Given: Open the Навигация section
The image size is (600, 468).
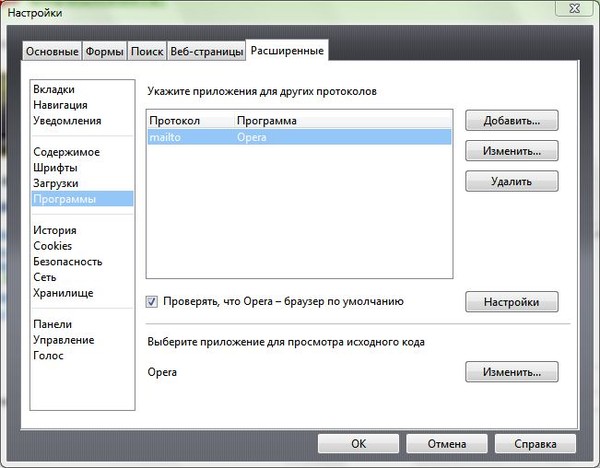Looking at the screenshot, I should [82, 105].
